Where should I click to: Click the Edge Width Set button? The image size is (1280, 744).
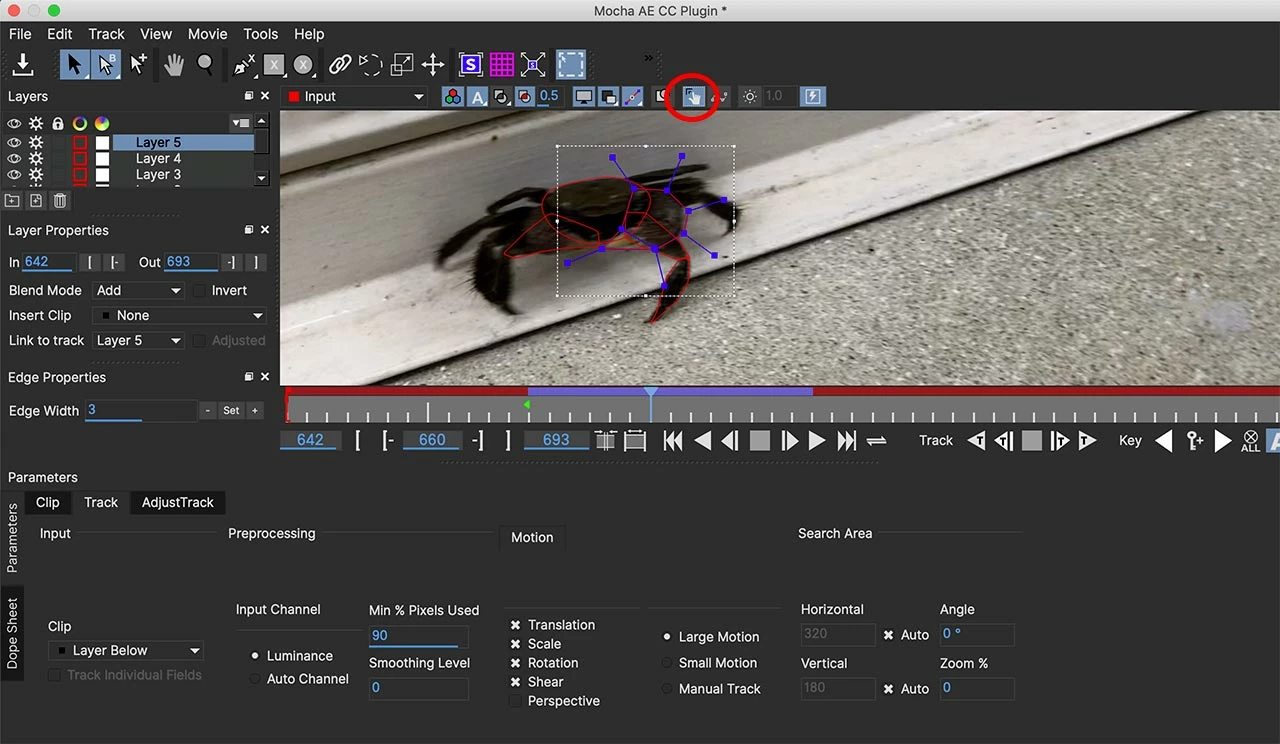point(231,411)
